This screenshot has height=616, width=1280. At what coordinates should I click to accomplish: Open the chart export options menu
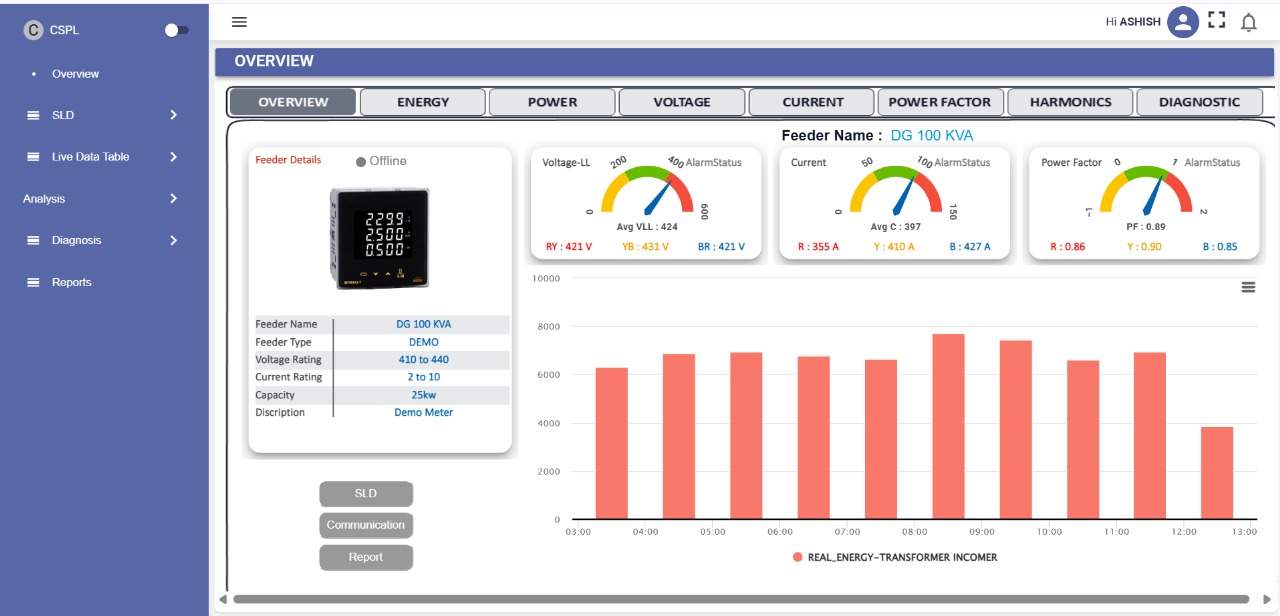pyautogui.click(x=1247, y=286)
